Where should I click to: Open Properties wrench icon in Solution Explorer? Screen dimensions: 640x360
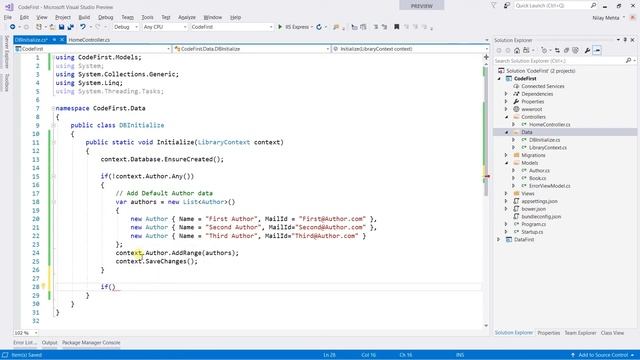[x=587, y=50]
